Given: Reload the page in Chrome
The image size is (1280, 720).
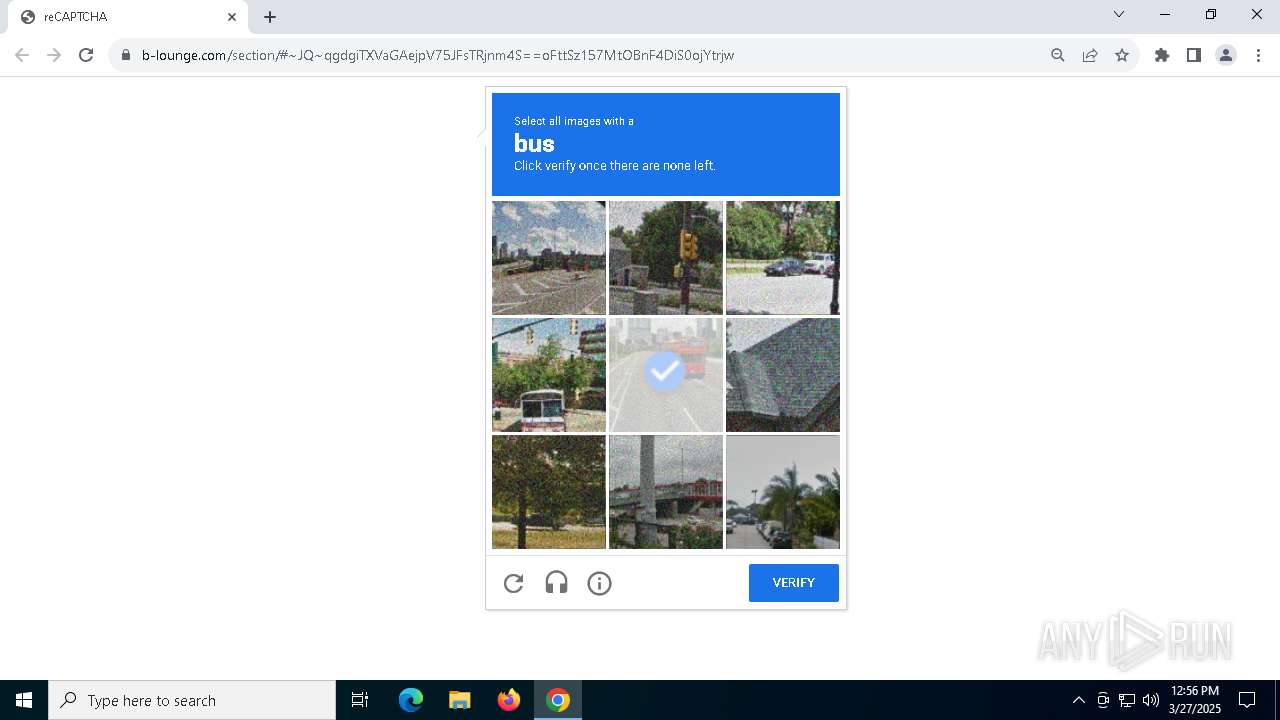Looking at the screenshot, I should [86, 55].
